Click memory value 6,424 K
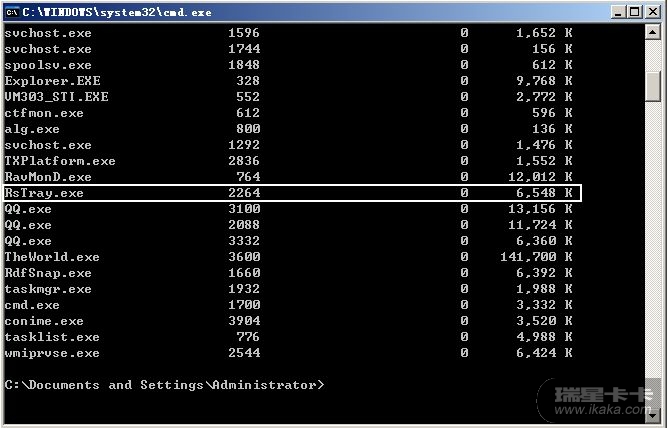Image resolution: width=668 pixels, height=428 pixels. click(544, 353)
